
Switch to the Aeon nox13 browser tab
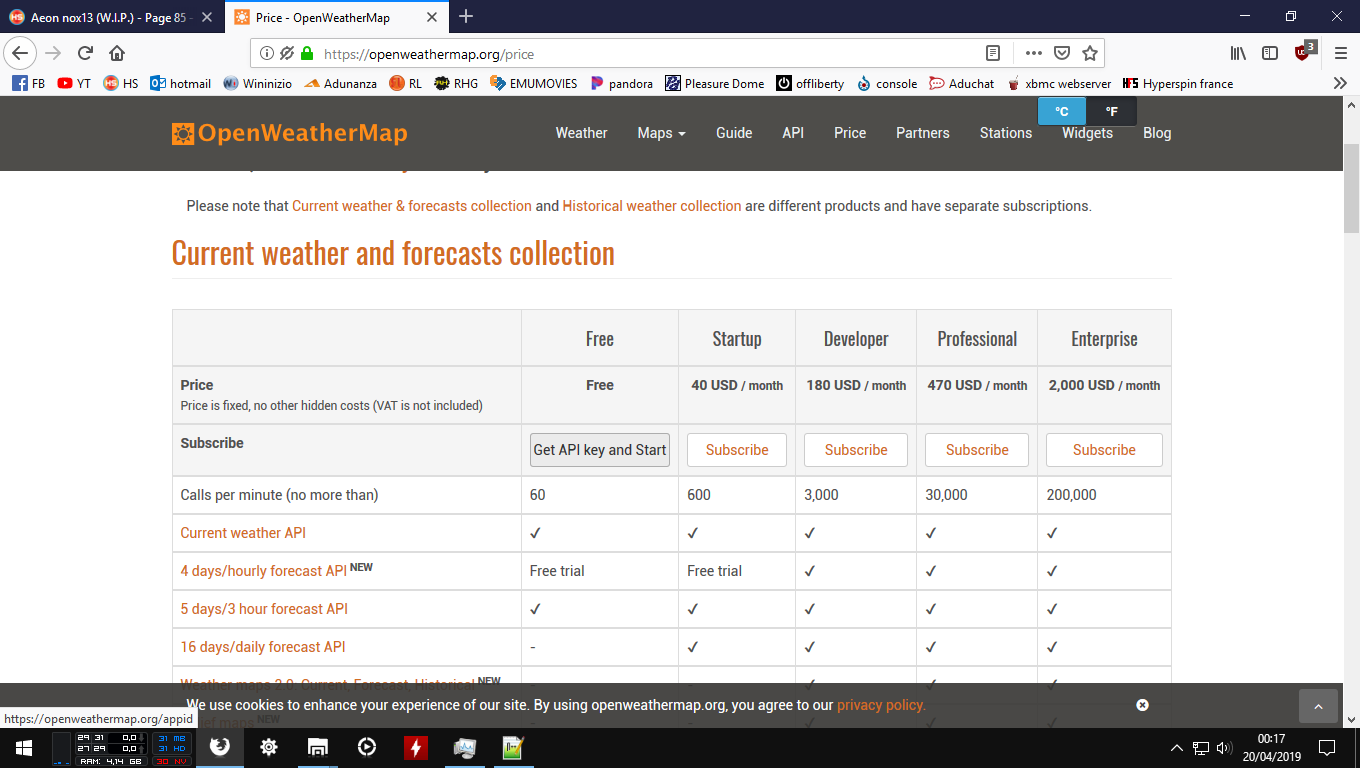tap(110, 17)
